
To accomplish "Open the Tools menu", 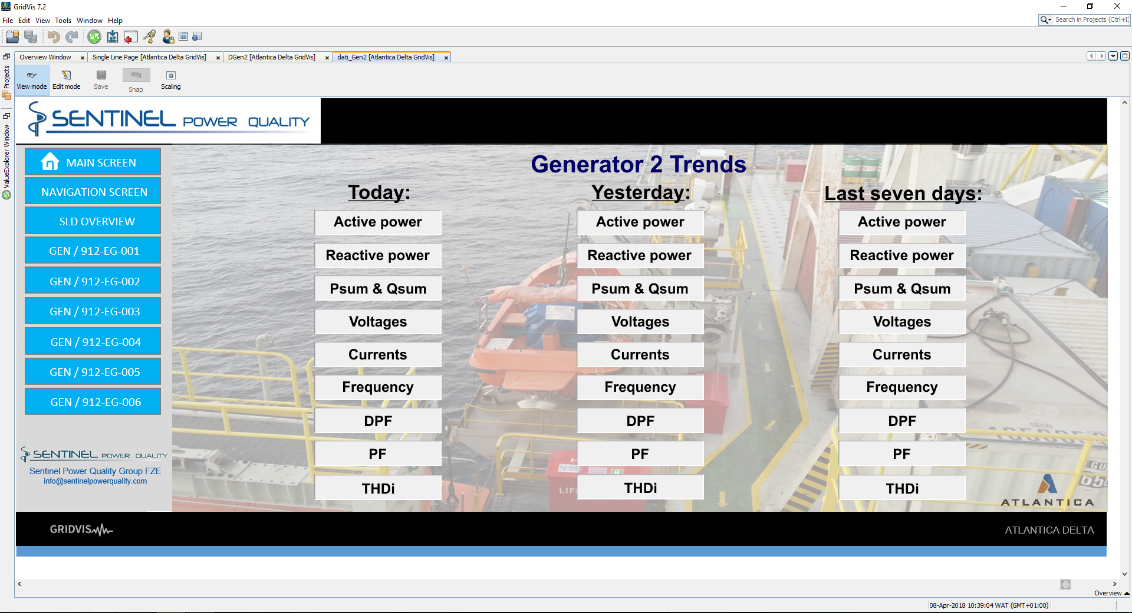I will (x=63, y=20).
